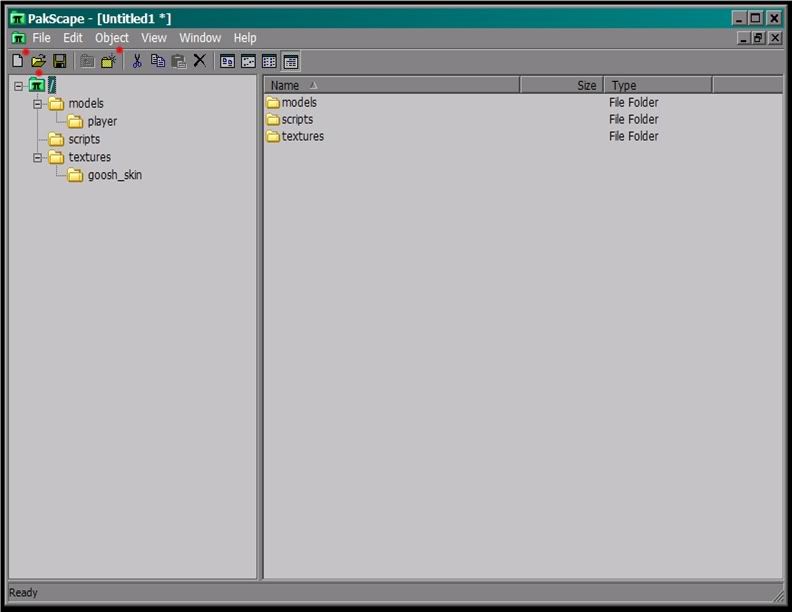Create a new folder via toolbar icon

point(109,61)
